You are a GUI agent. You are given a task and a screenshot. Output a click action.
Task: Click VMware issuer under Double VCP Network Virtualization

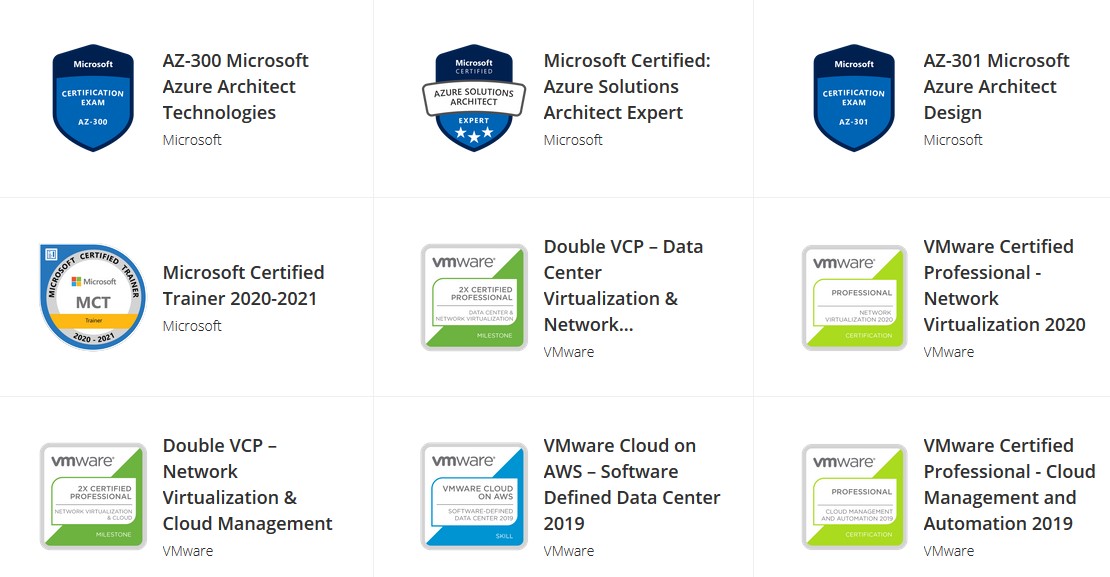point(188,551)
